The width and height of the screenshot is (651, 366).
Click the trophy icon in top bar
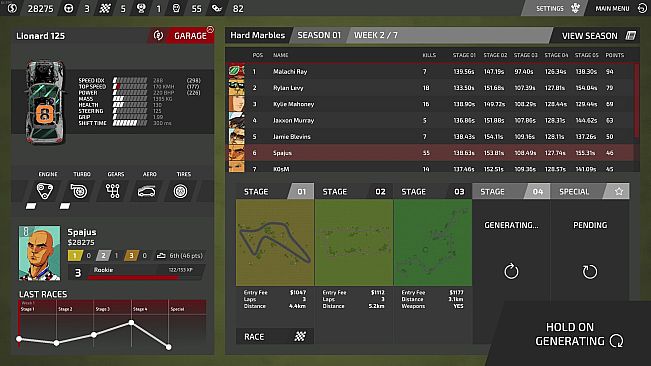coord(141,8)
